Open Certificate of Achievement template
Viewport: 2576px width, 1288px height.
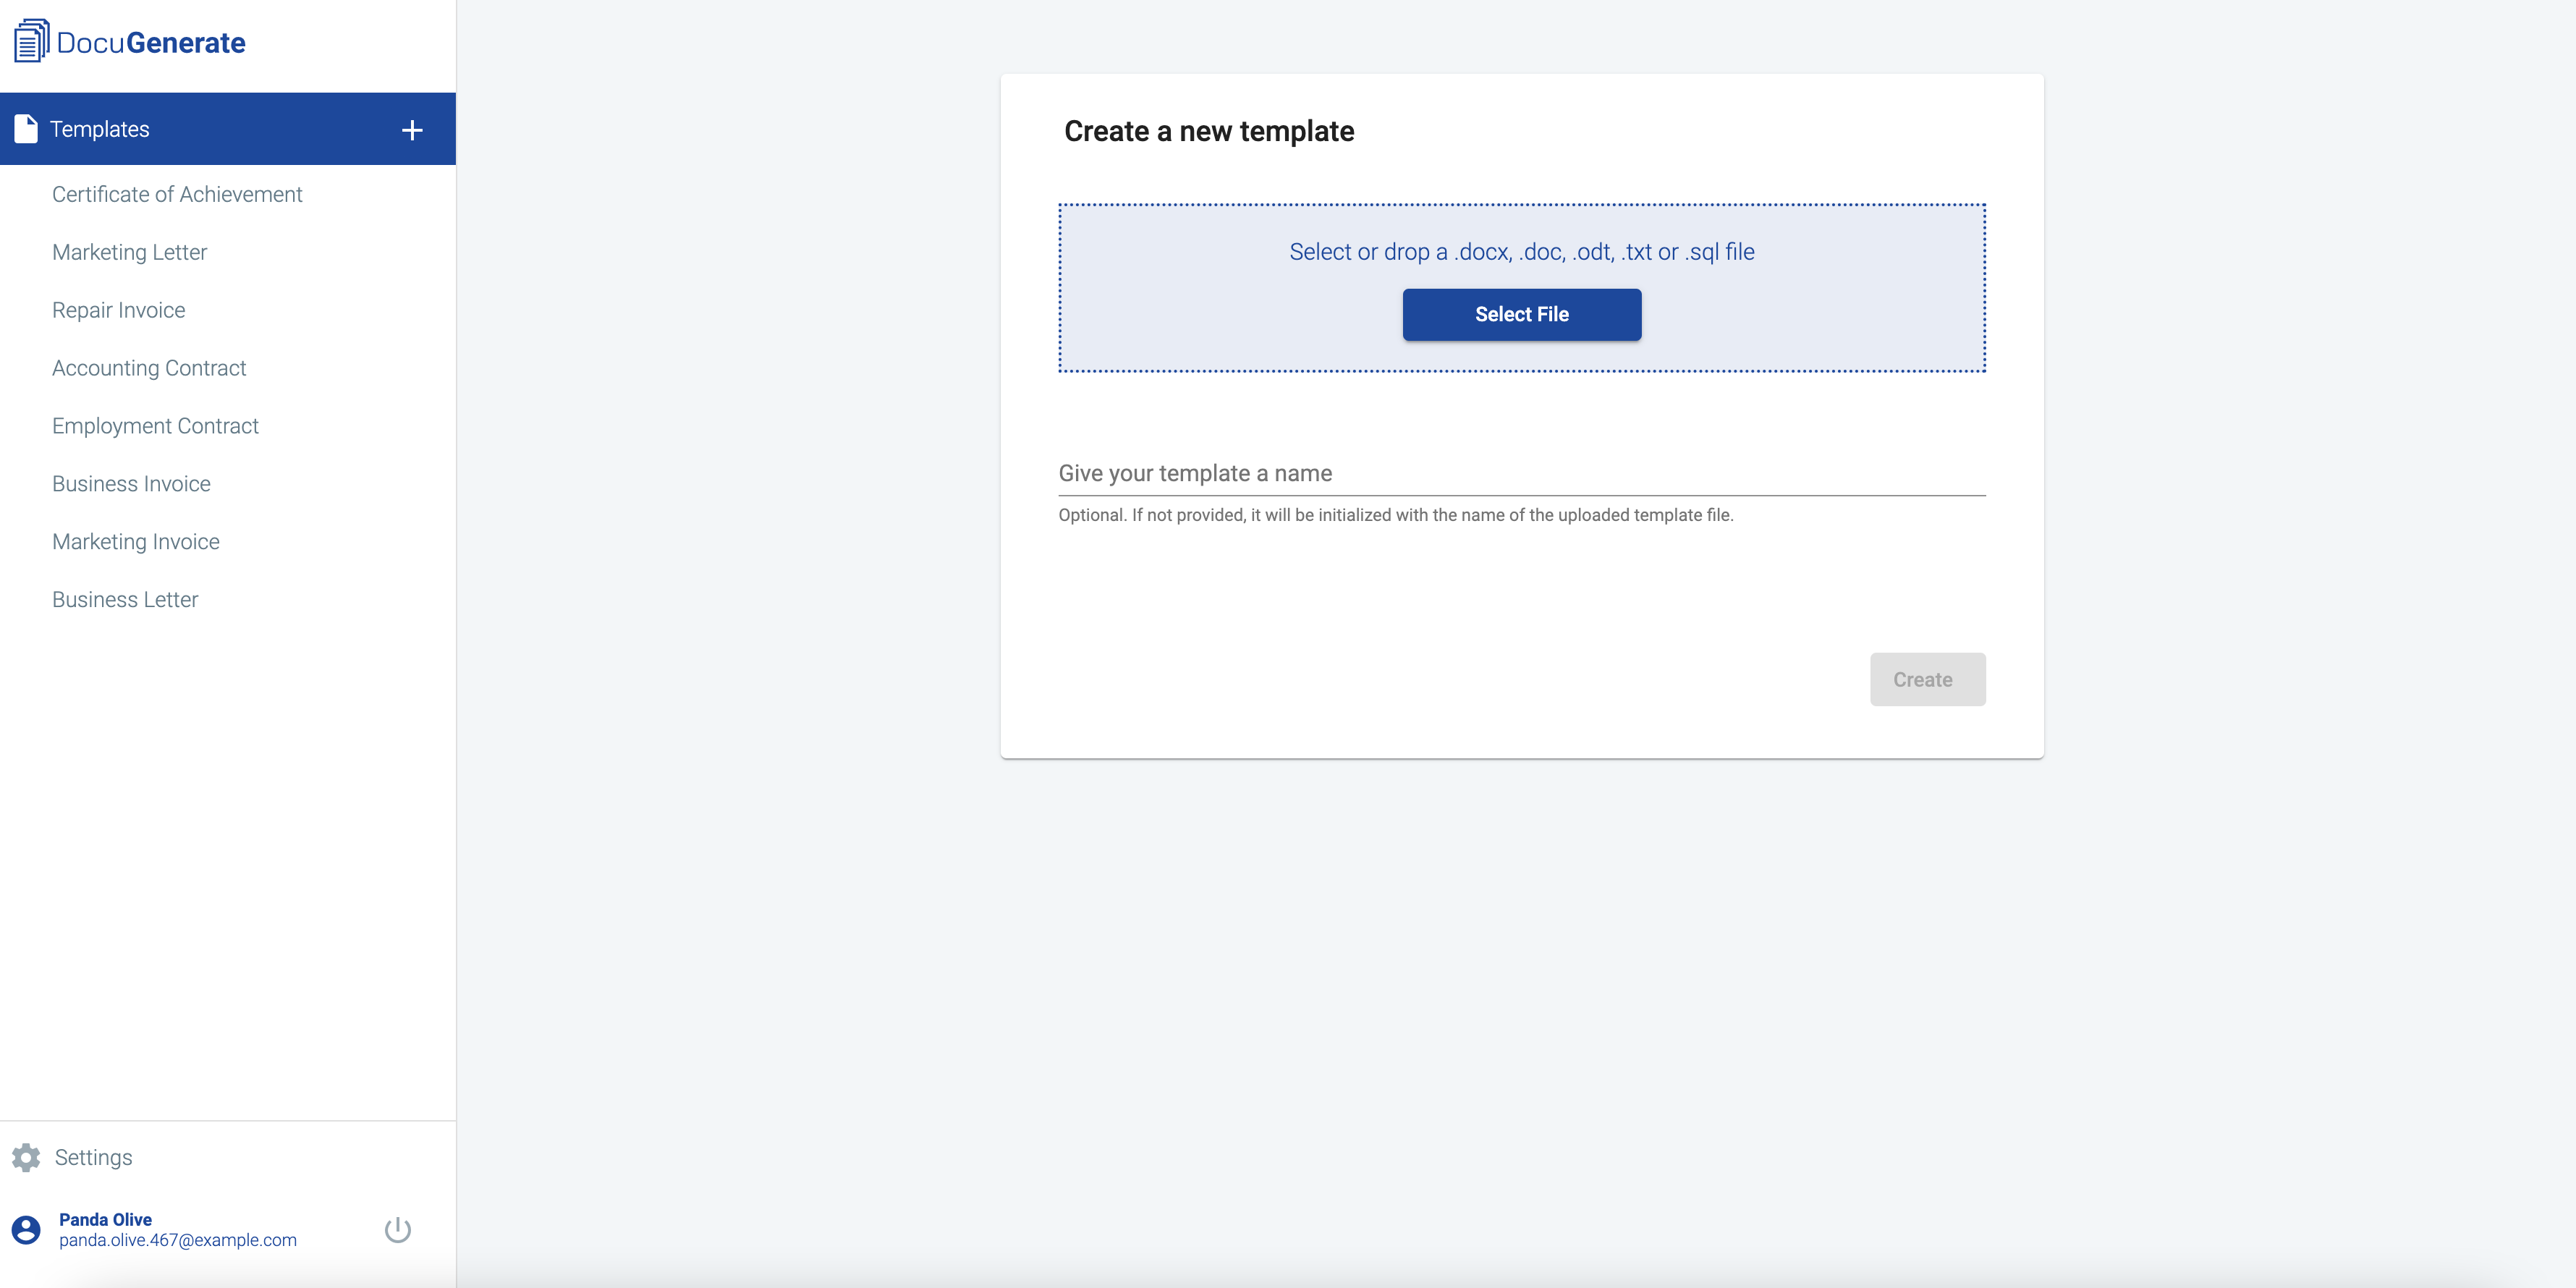click(177, 194)
